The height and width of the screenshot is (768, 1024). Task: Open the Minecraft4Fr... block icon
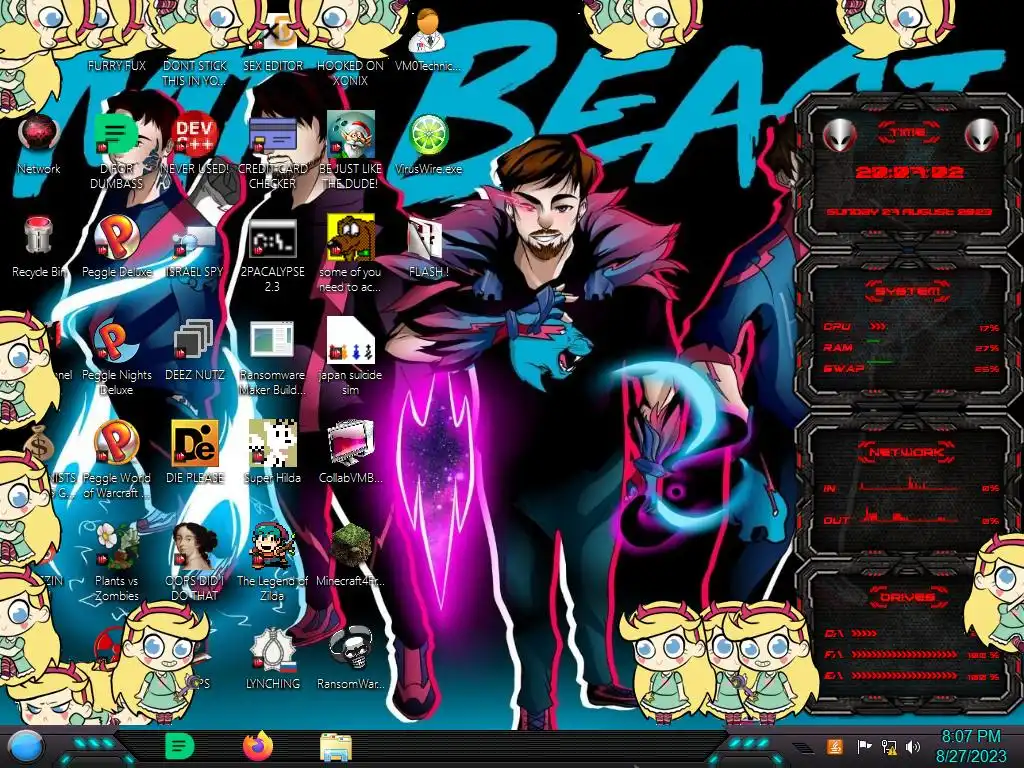(x=350, y=555)
